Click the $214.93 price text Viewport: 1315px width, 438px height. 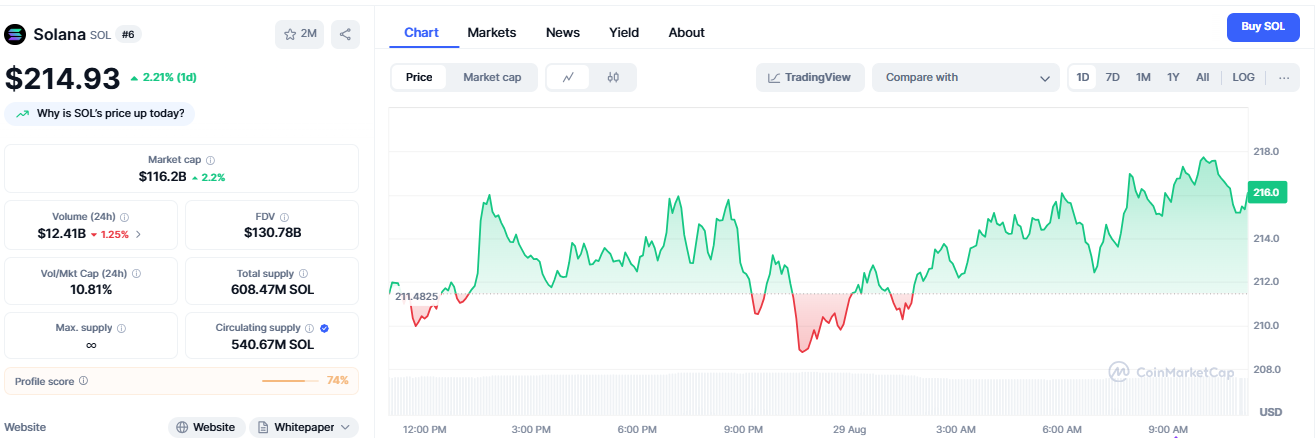62,78
